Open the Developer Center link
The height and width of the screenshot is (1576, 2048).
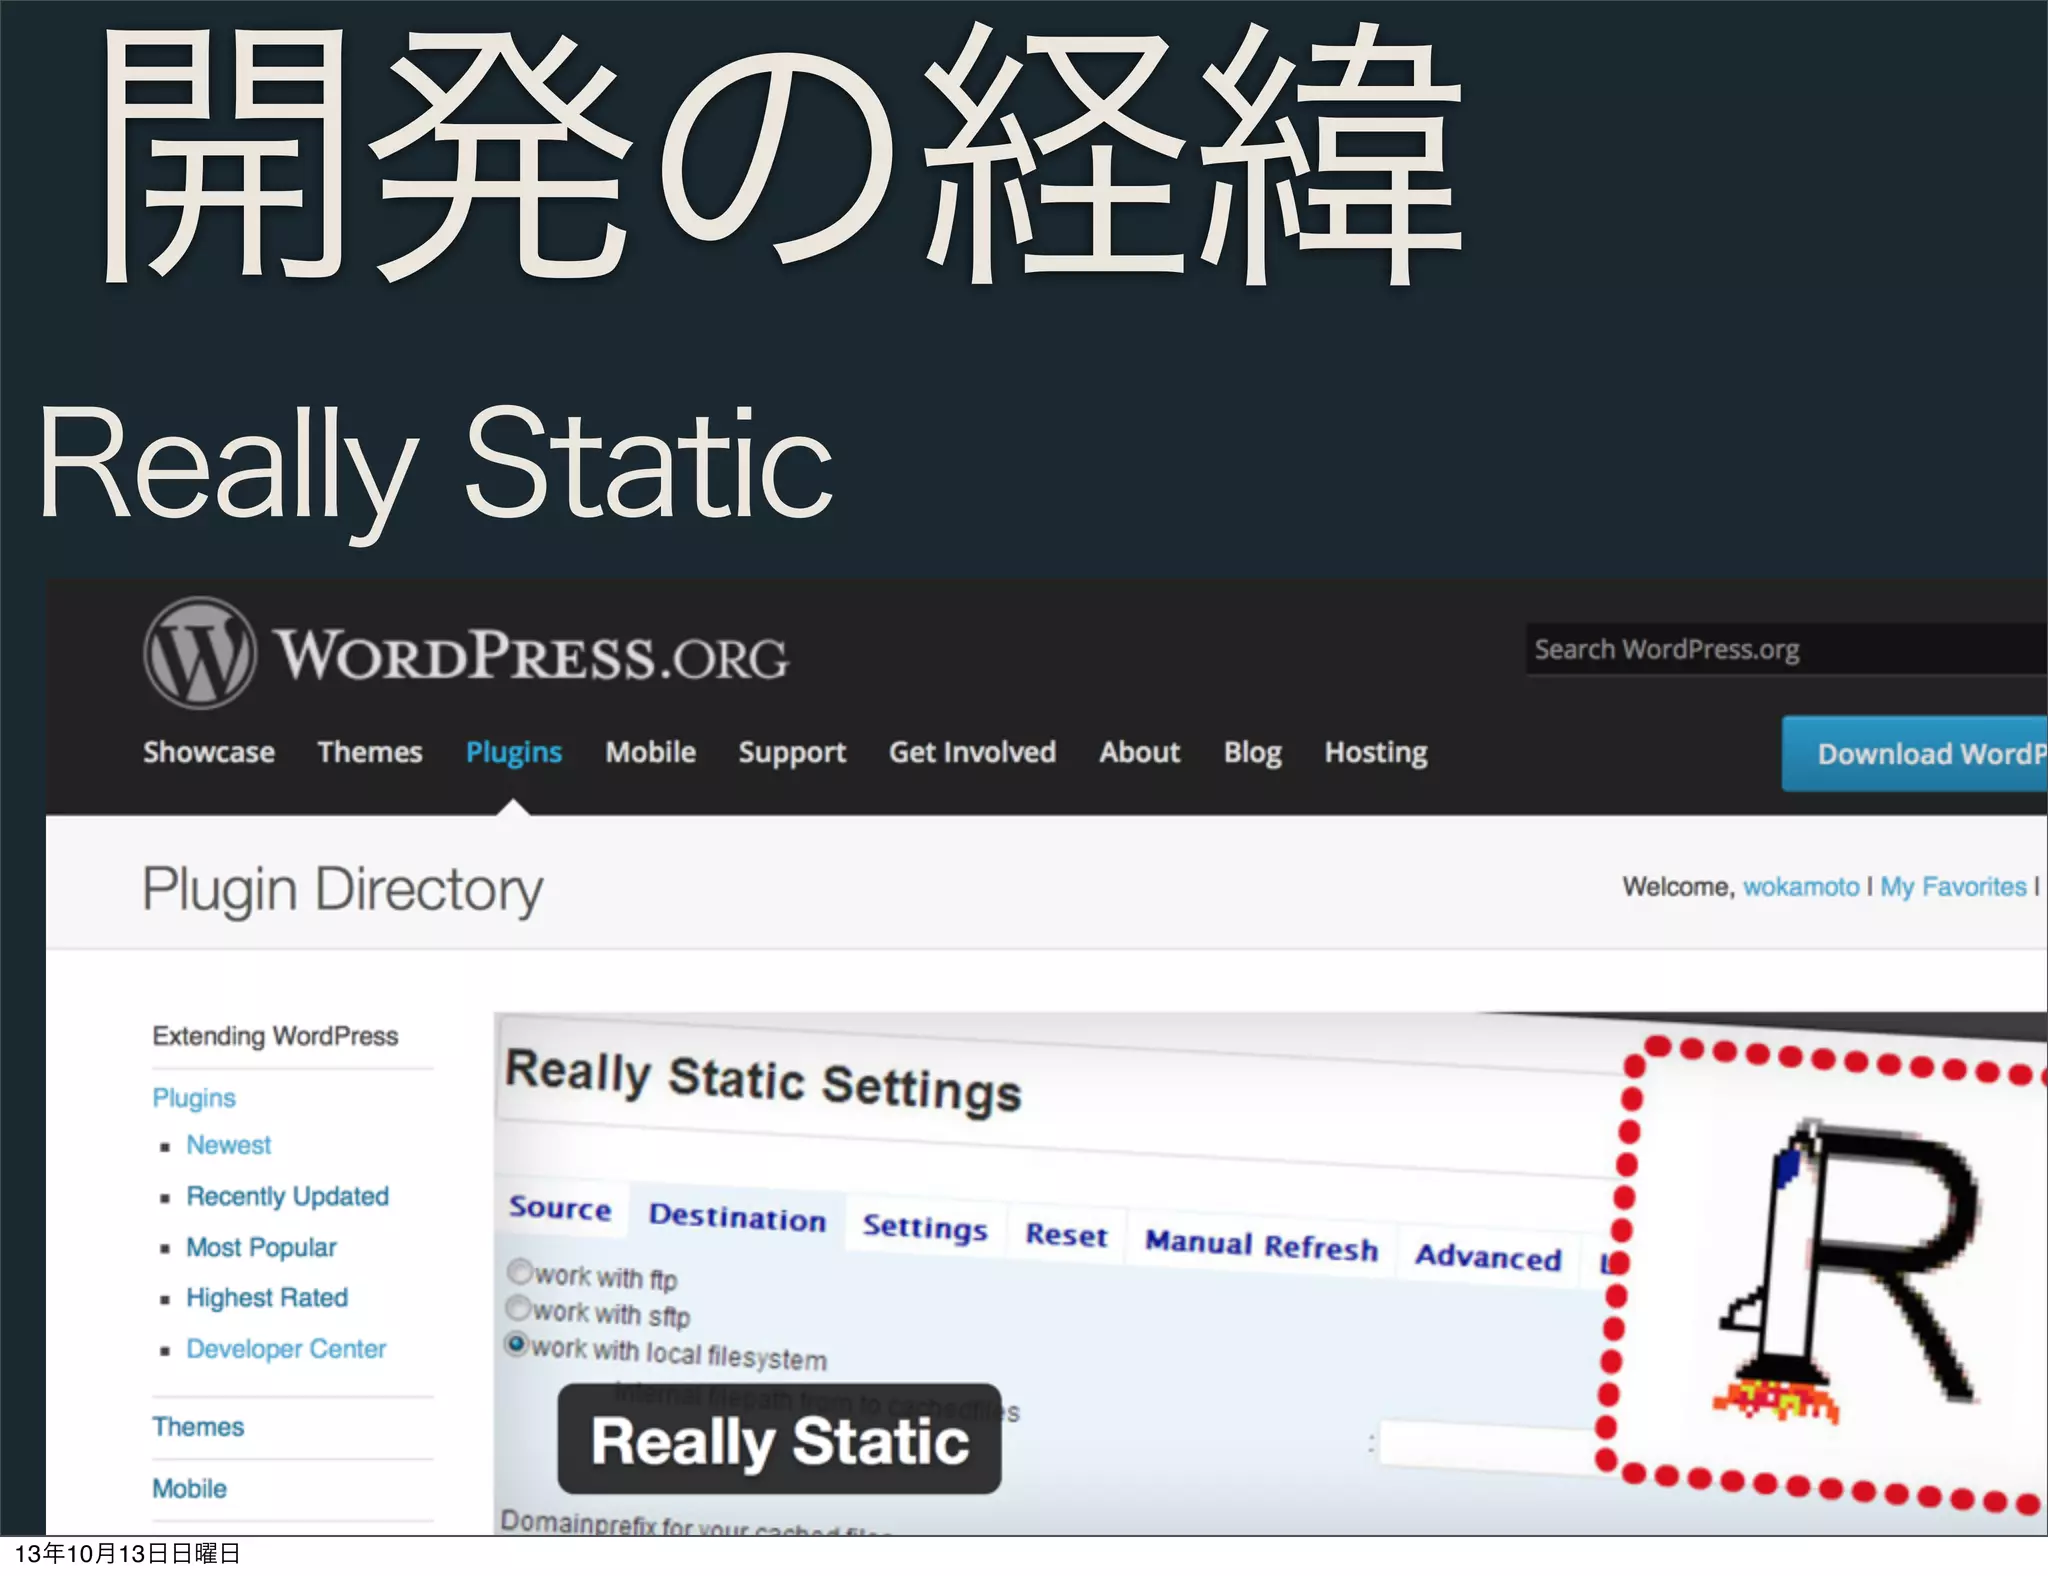(286, 1349)
